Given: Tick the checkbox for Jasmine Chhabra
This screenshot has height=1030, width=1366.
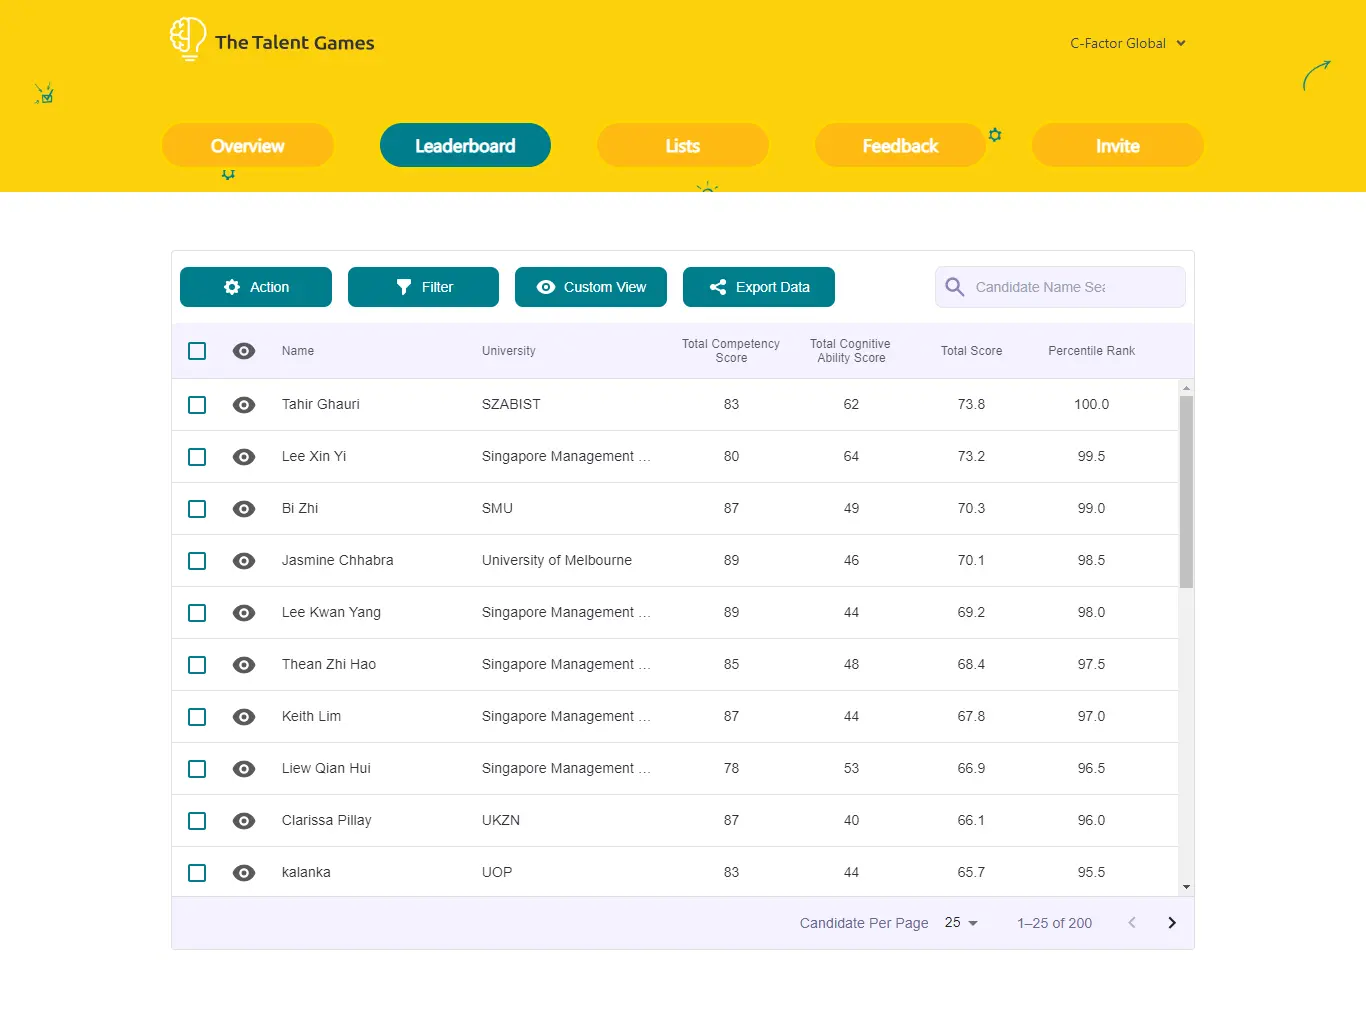Looking at the screenshot, I should 197,561.
